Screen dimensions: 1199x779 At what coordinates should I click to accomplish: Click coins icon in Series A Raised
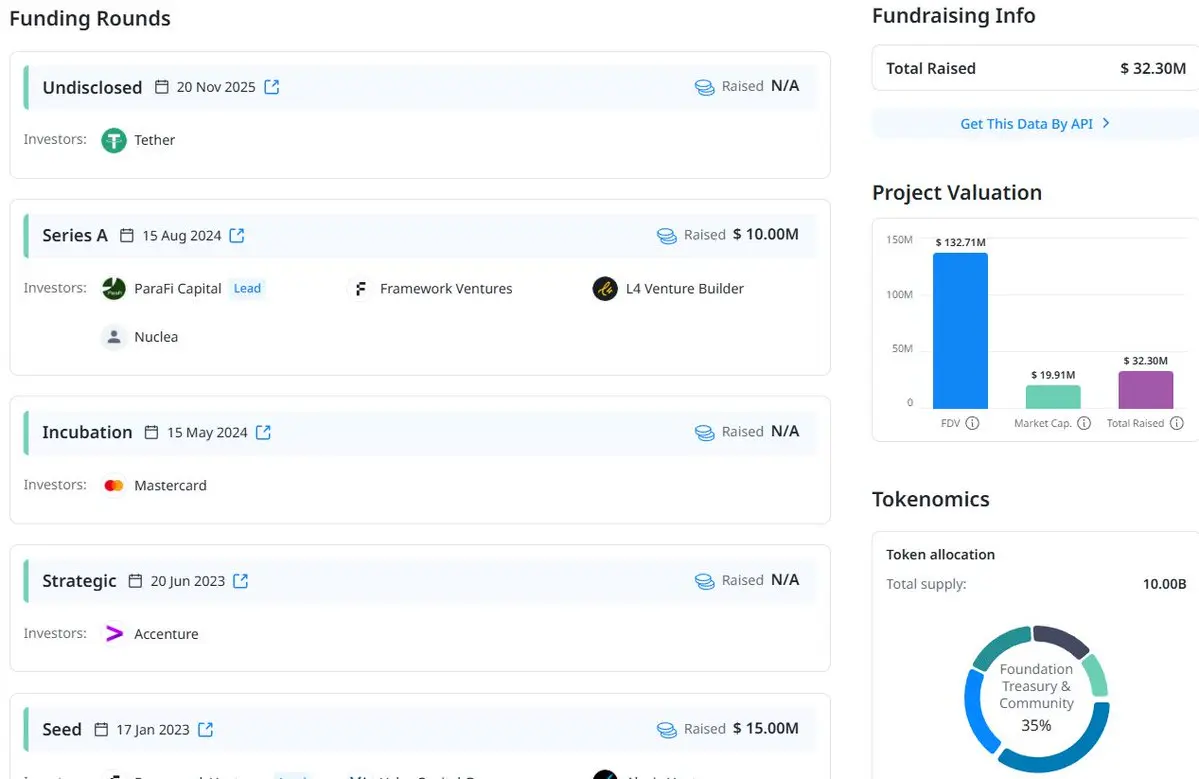pos(667,236)
